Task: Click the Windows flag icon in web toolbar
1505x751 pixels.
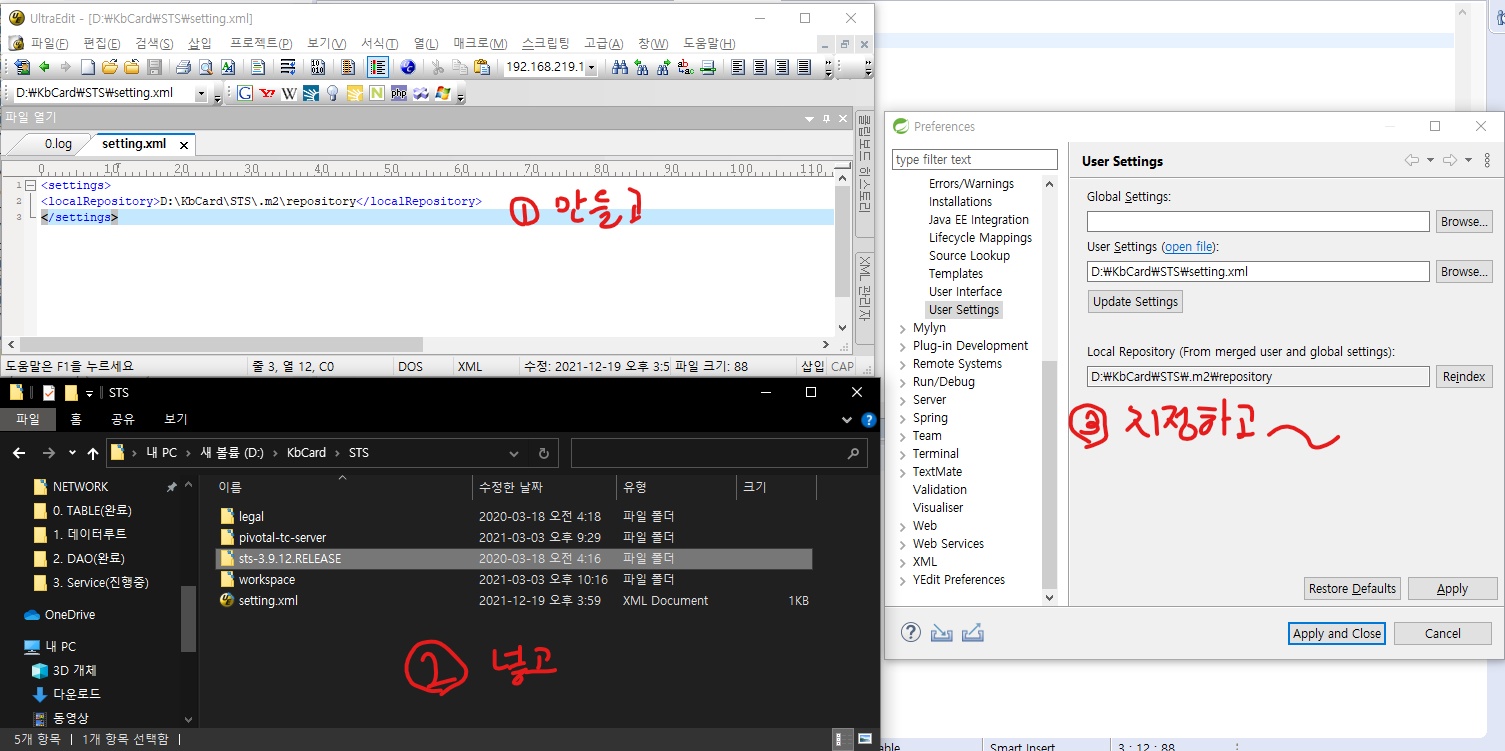Action: [x=443, y=93]
